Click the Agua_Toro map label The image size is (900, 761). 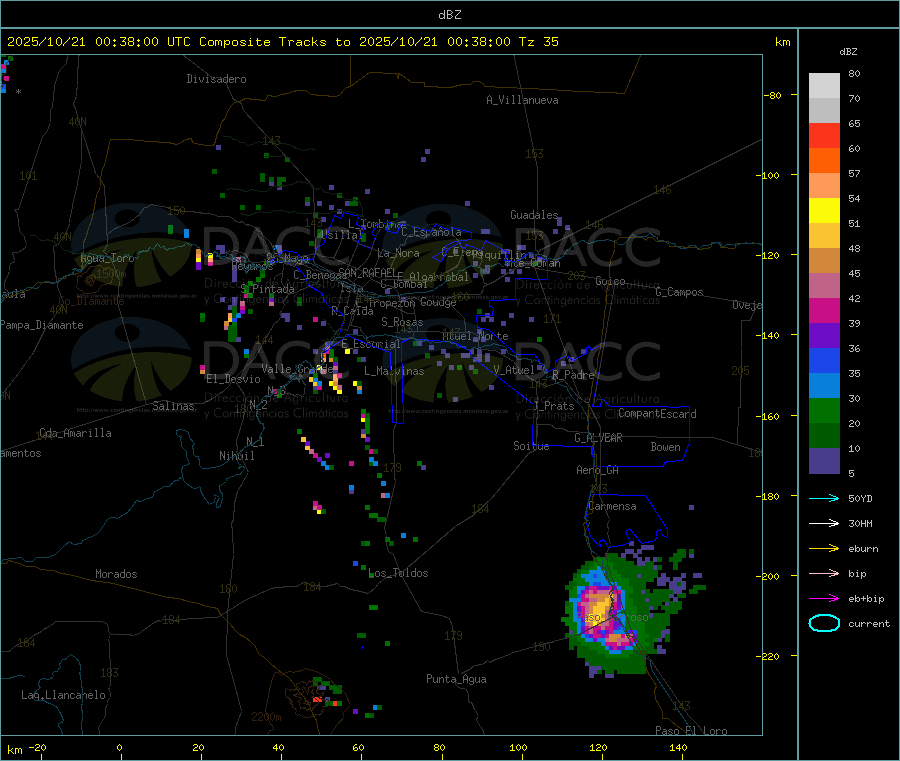[x=107, y=258]
